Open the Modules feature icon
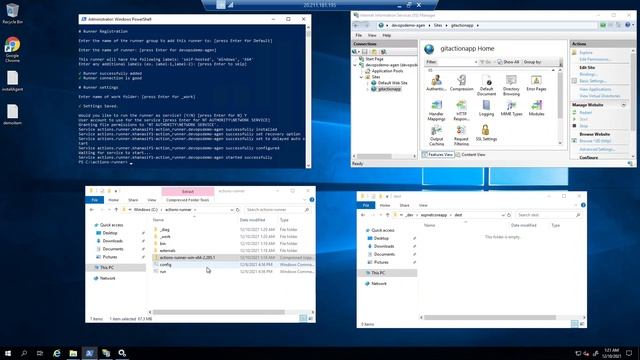The image size is (640, 360). click(536, 108)
